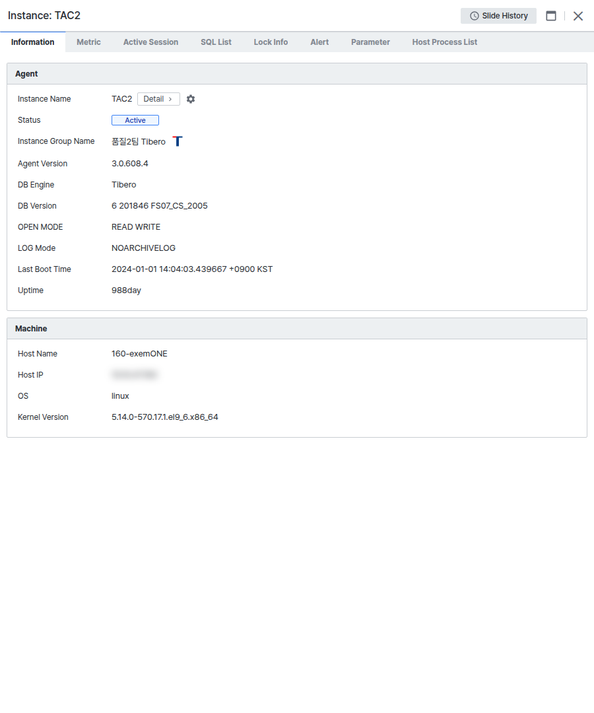This screenshot has height=713, width=594.
Task: Click the blurred Host IP value
Action: [x=134, y=375]
